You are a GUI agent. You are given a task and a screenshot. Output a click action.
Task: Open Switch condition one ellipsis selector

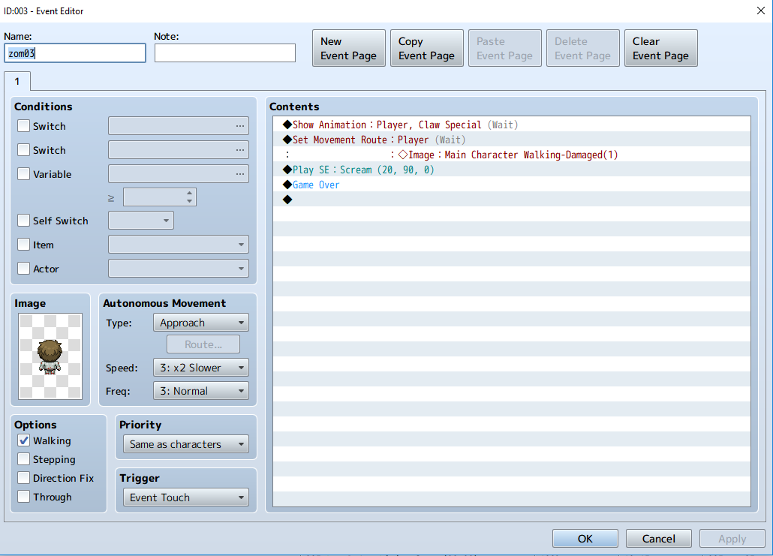coord(240,126)
